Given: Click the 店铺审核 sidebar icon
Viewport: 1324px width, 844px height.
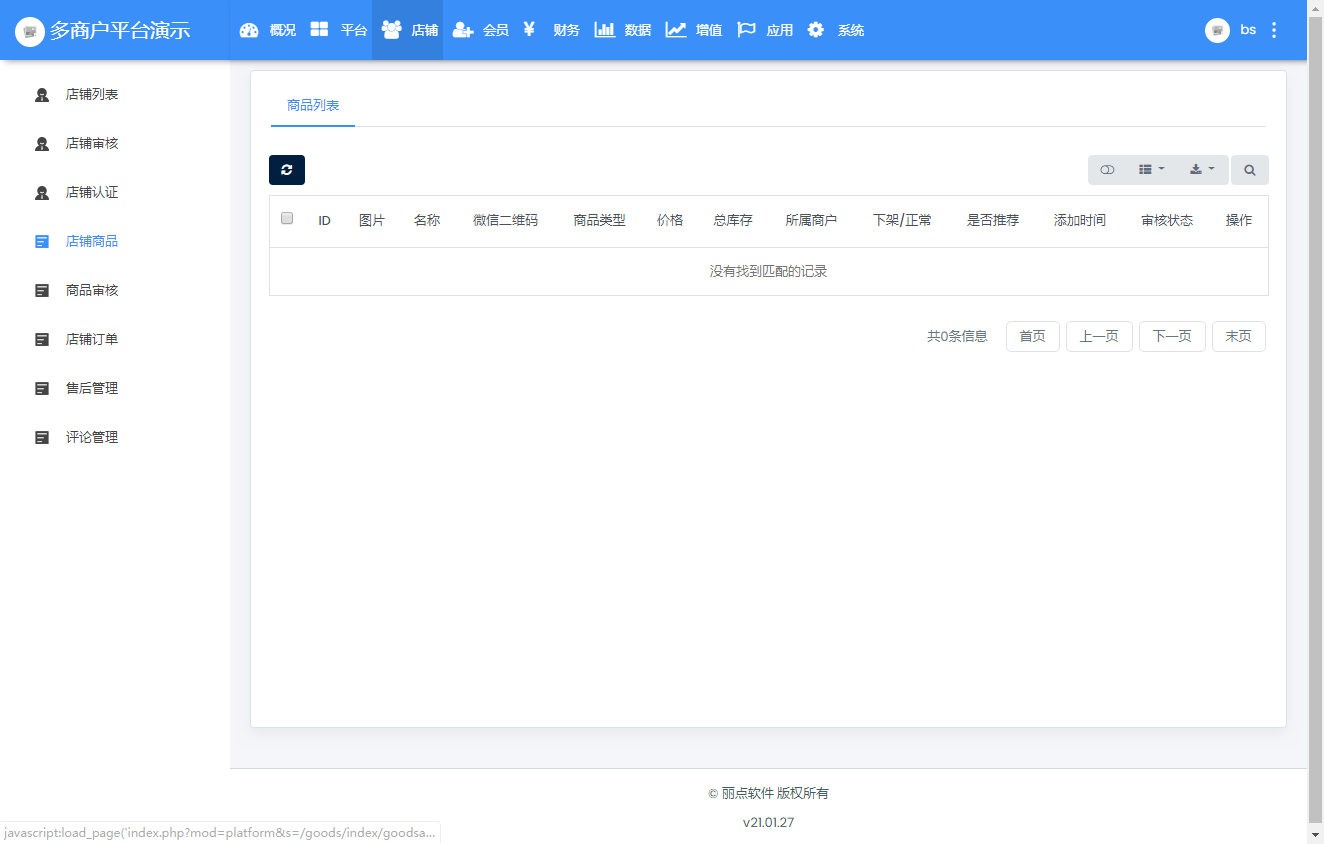Looking at the screenshot, I should pyautogui.click(x=42, y=144).
